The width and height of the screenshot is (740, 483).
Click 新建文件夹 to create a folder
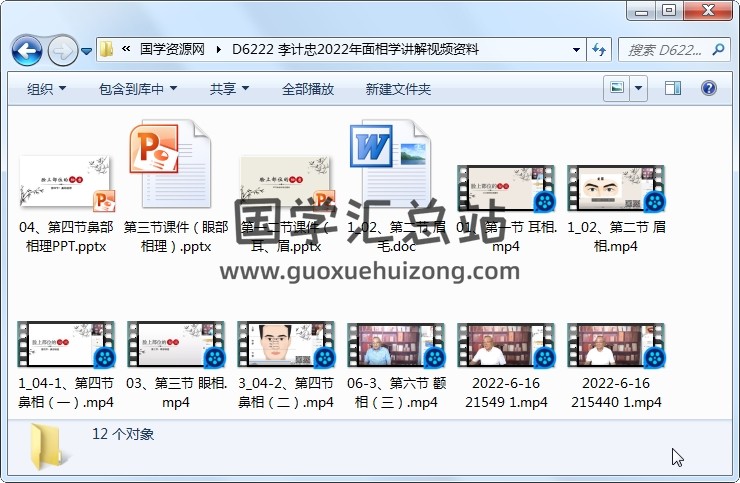point(398,89)
